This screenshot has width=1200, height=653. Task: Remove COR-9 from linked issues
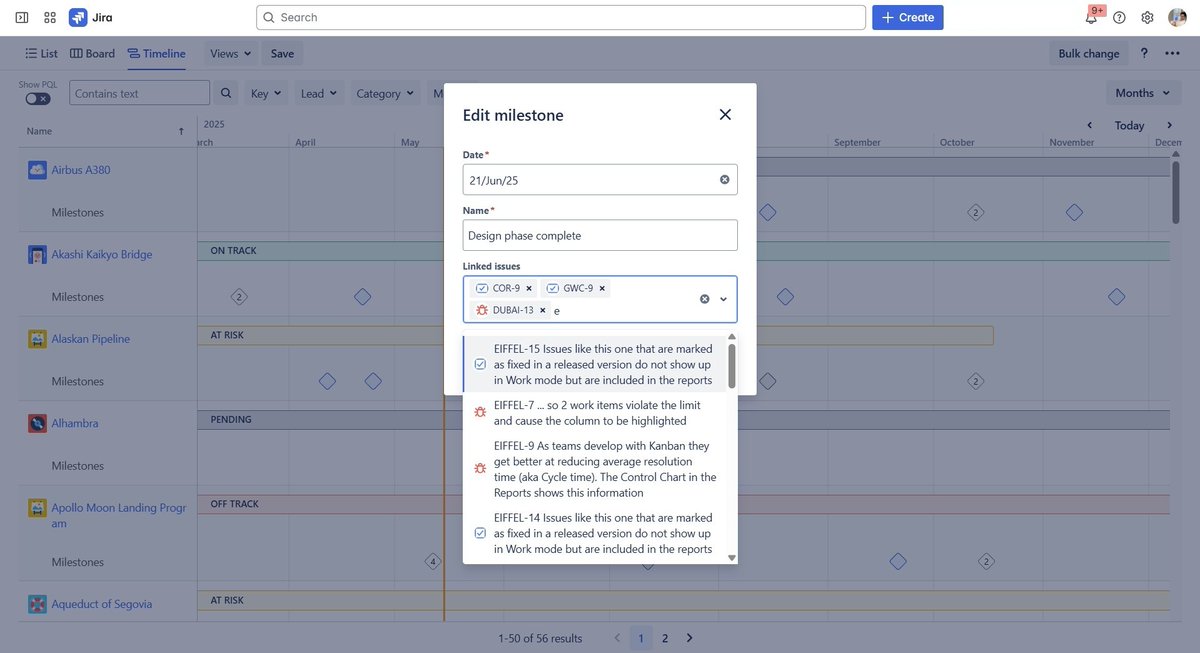529,288
